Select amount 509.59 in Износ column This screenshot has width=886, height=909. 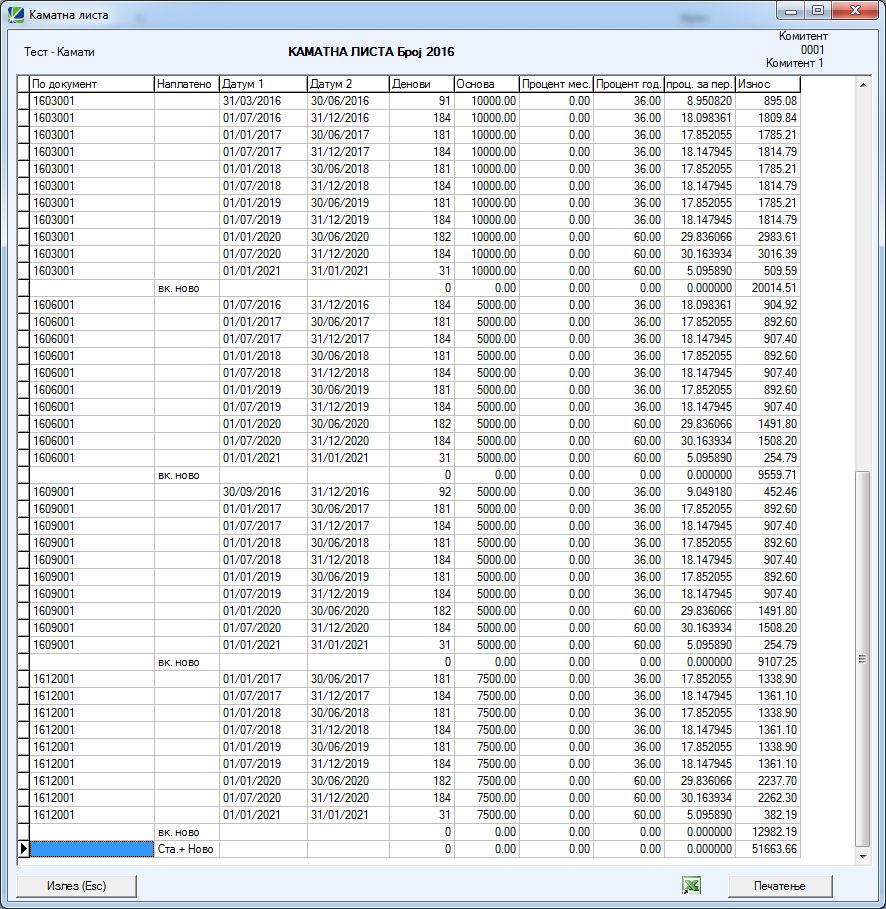pos(768,271)
